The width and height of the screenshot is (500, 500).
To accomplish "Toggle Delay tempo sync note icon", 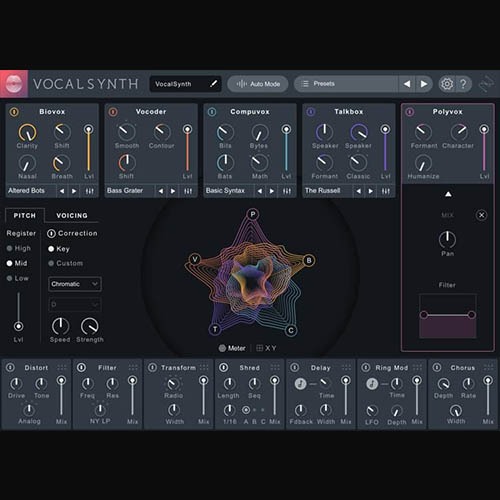I will [300, 384].
